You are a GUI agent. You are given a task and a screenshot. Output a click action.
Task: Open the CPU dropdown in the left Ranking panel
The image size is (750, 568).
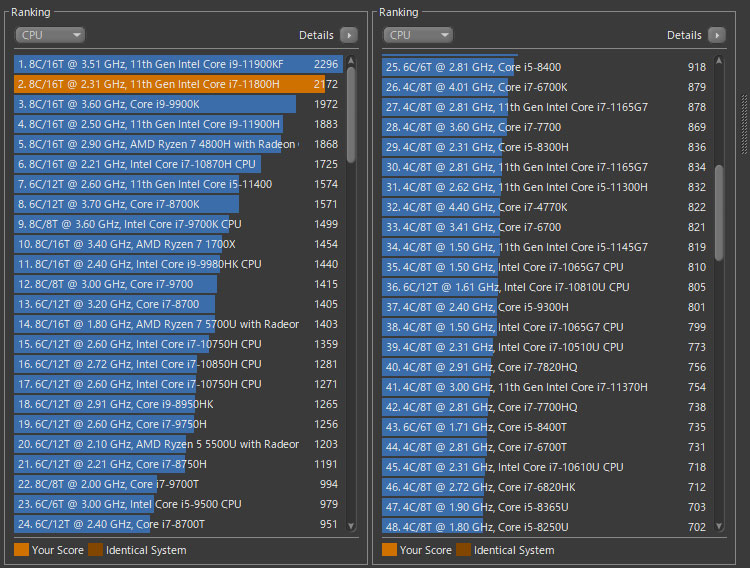[50, 35]
